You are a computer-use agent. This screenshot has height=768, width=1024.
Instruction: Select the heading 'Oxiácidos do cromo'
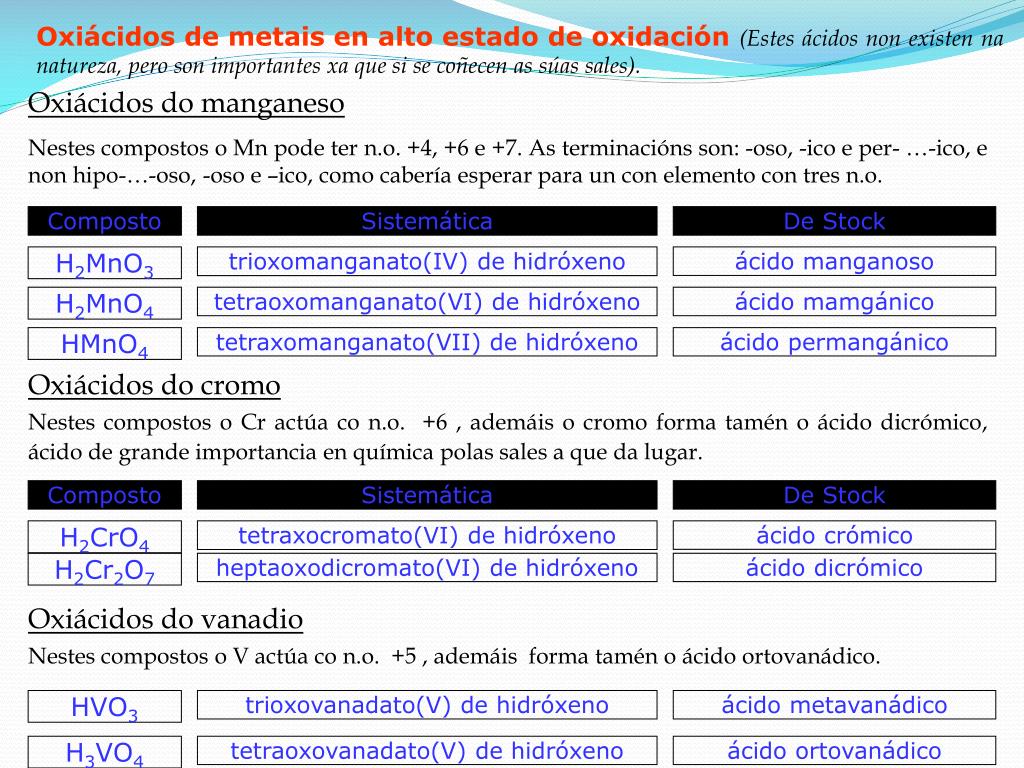click(154, 386)
